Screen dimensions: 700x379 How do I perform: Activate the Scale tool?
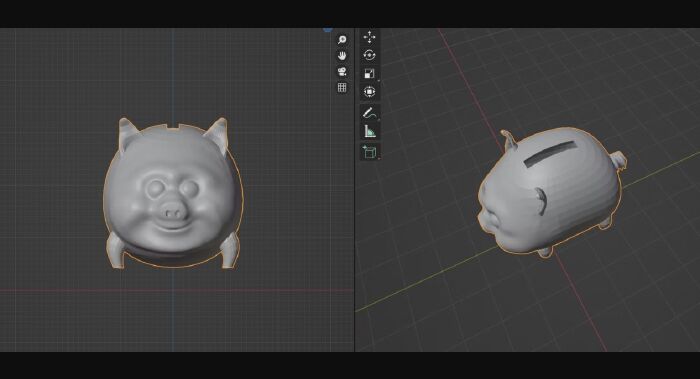tap(370, 74)
